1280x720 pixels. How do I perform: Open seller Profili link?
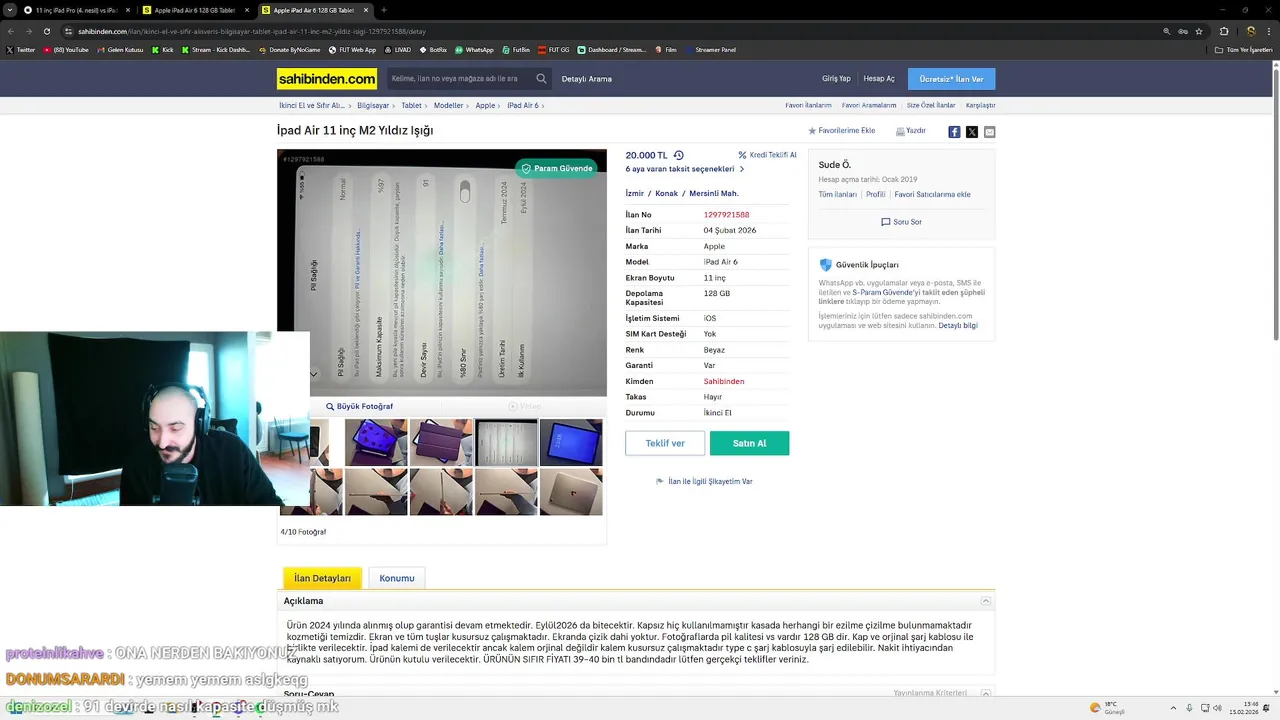coord(876,195)
